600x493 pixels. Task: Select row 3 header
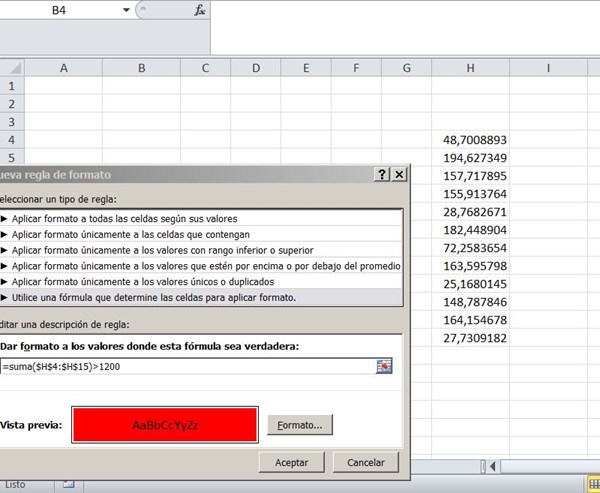(12, 122)
